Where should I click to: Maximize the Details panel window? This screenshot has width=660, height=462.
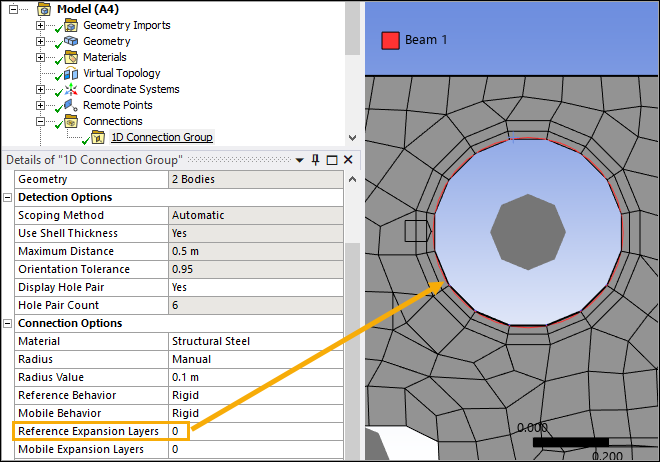[x=332, y=160]
